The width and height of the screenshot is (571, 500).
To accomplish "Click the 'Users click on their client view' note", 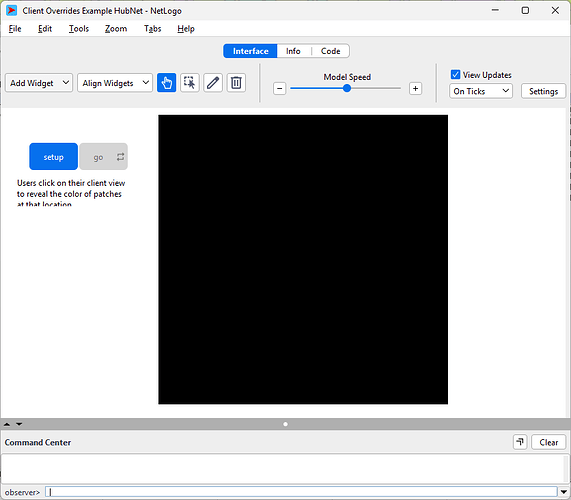I will point(71,193).
